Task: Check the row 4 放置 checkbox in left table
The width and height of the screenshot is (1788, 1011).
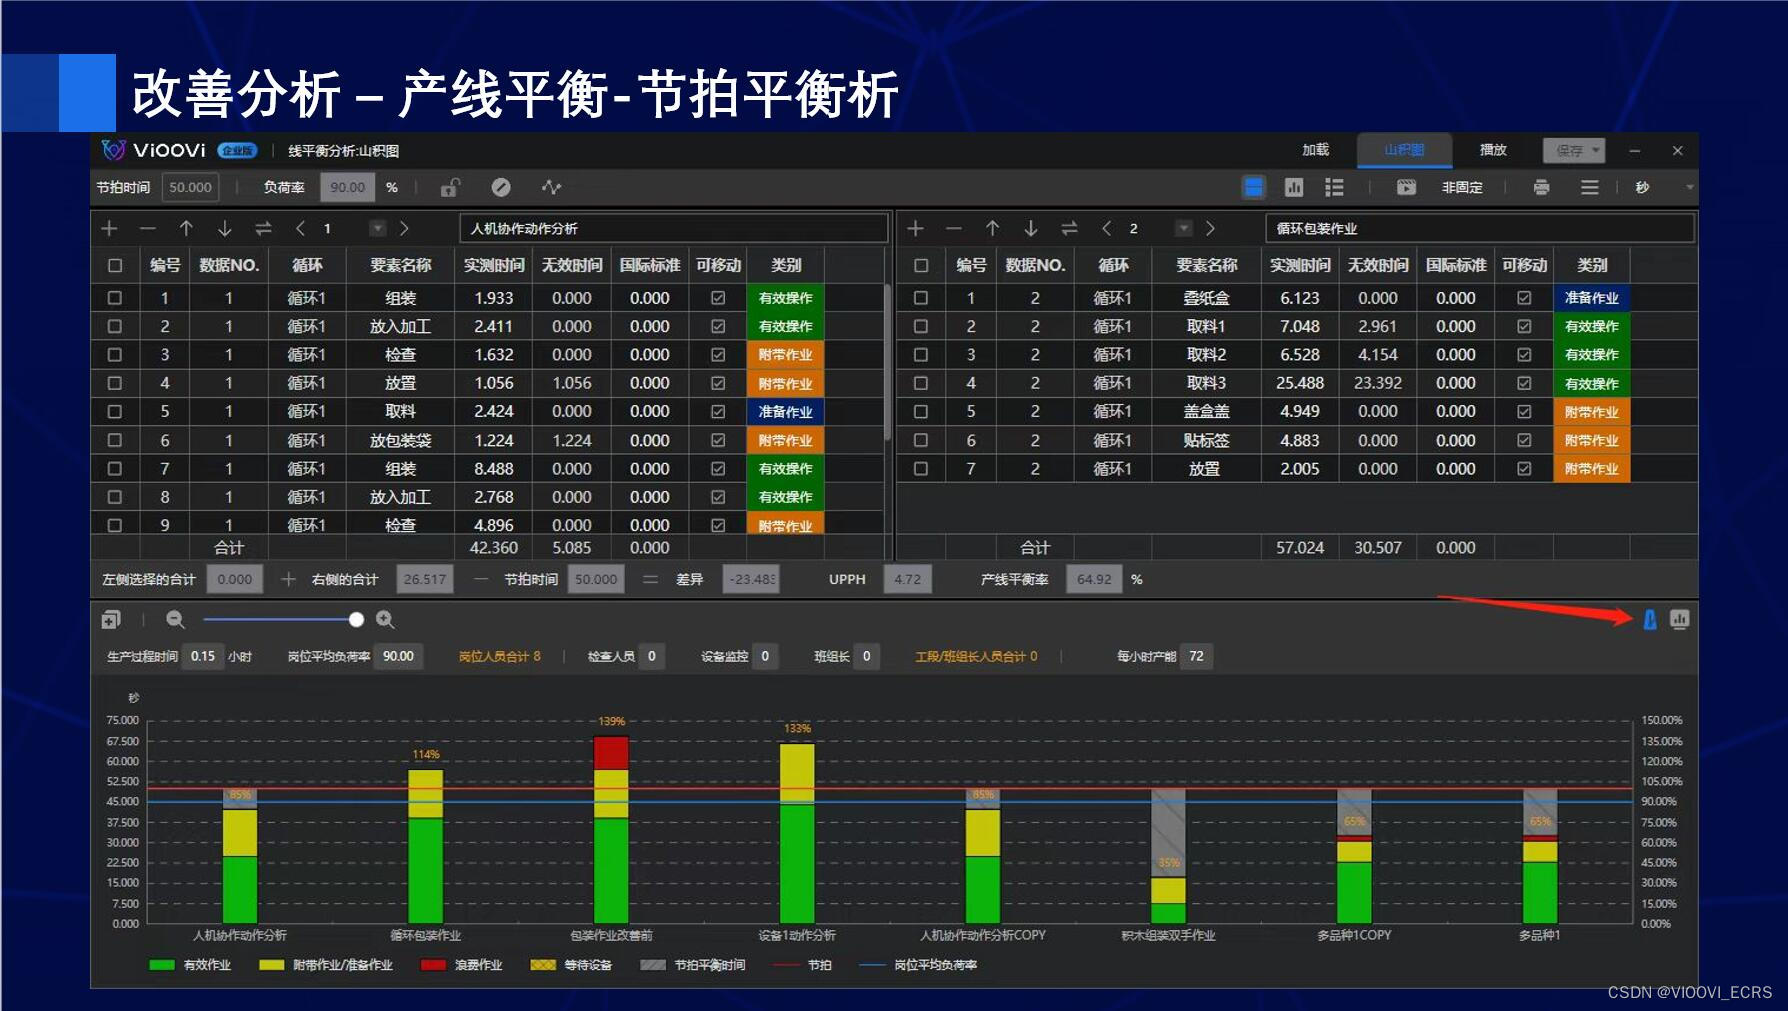Action: pyautogui.click(x=115, y=383)
